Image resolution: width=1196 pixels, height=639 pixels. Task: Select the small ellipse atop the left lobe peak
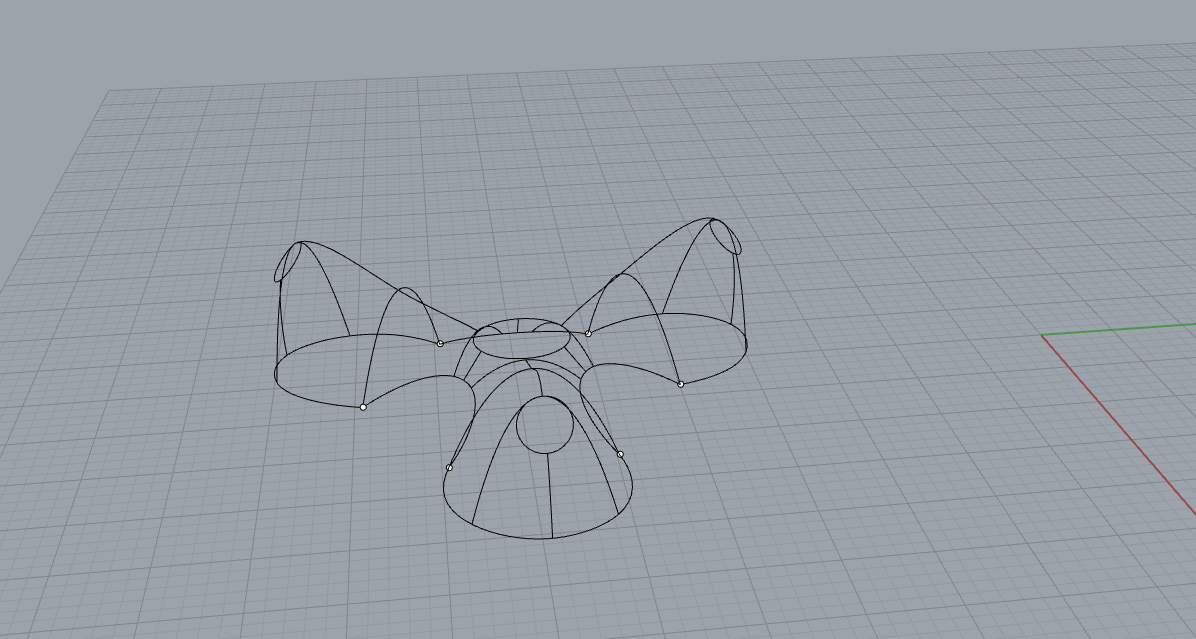coord(288,262)
